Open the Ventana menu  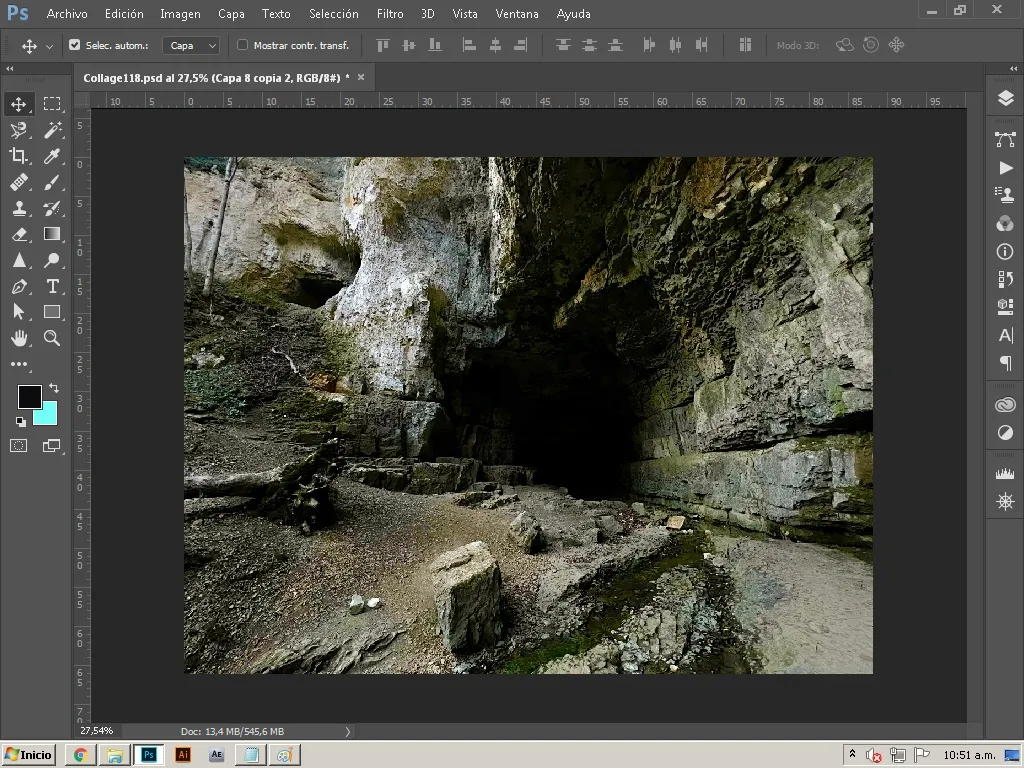tap(517, 14)
